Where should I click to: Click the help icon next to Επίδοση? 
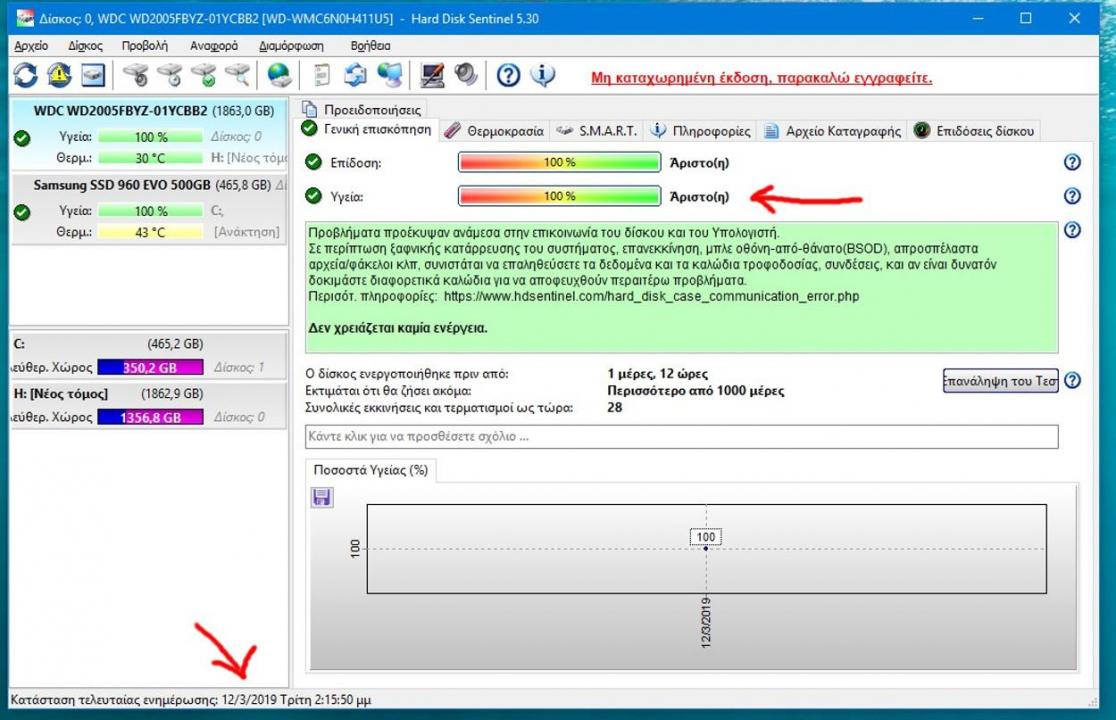point(1072,162)
